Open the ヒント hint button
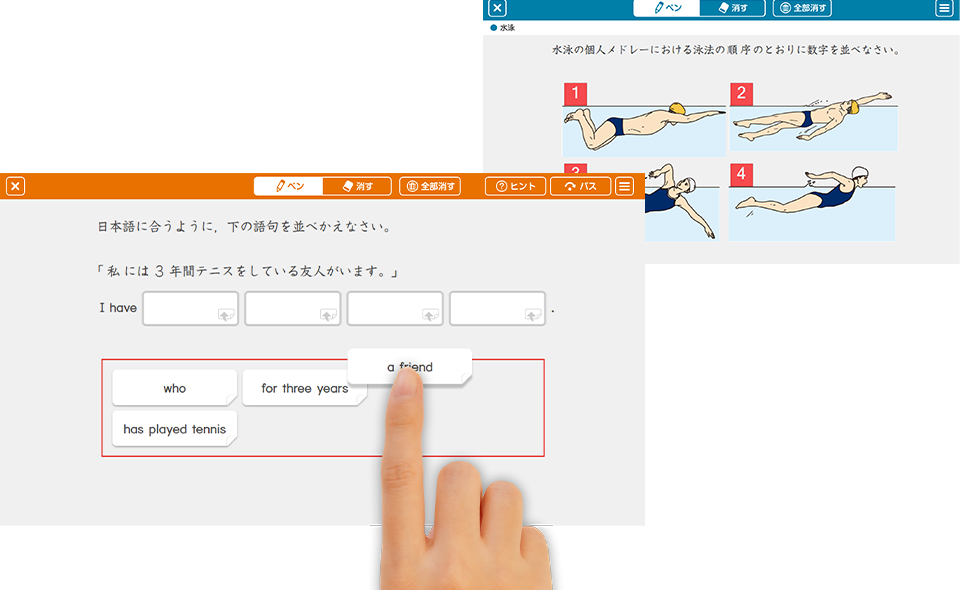This screenshot has width=960, height=590. point(515,186)
